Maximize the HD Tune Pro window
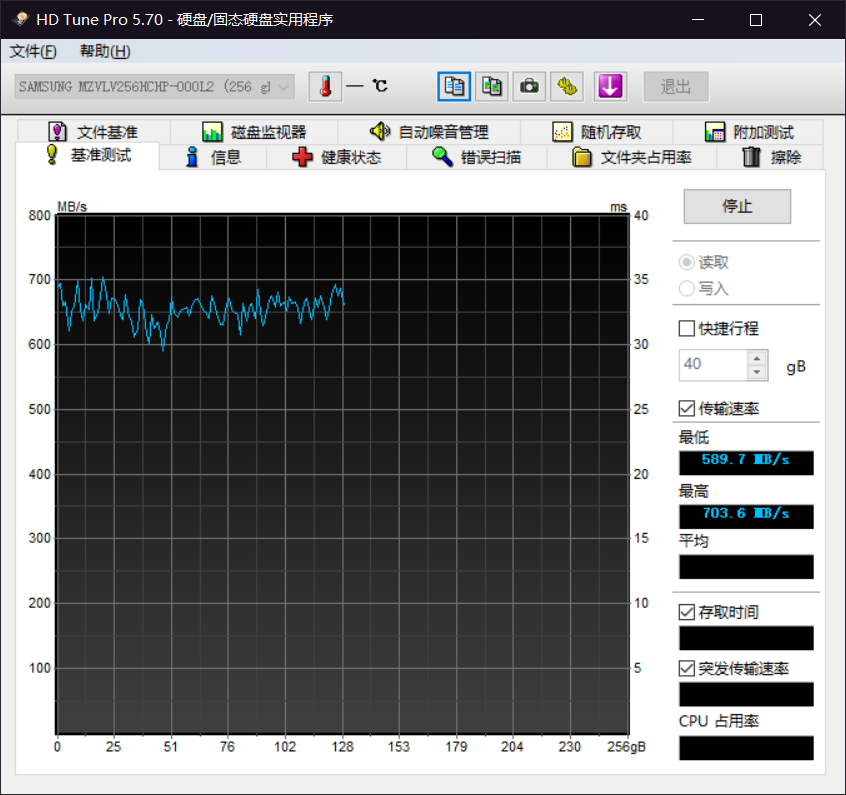846x795 pixels. pyautogui.click(x=756, y=19)
